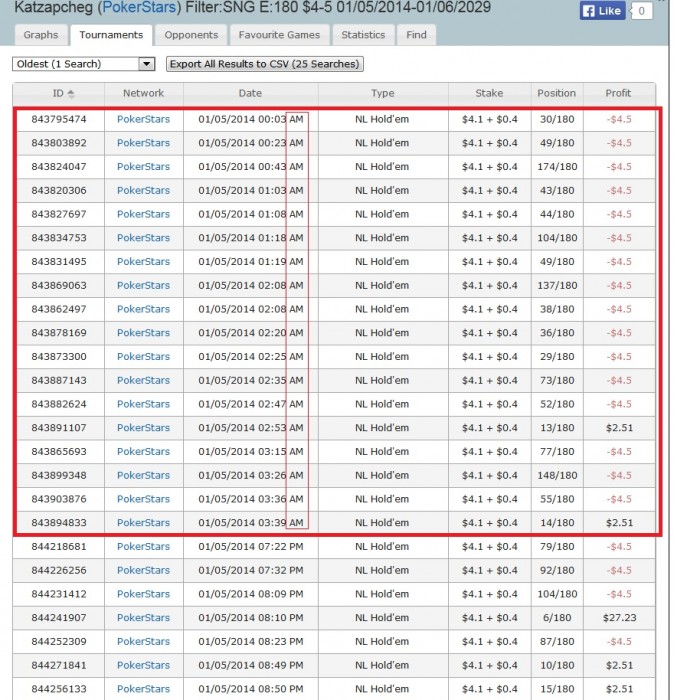The image size is (674, 700).
Task: Open PokerStars link for tournament 844226256
Action: pos(144,570)
